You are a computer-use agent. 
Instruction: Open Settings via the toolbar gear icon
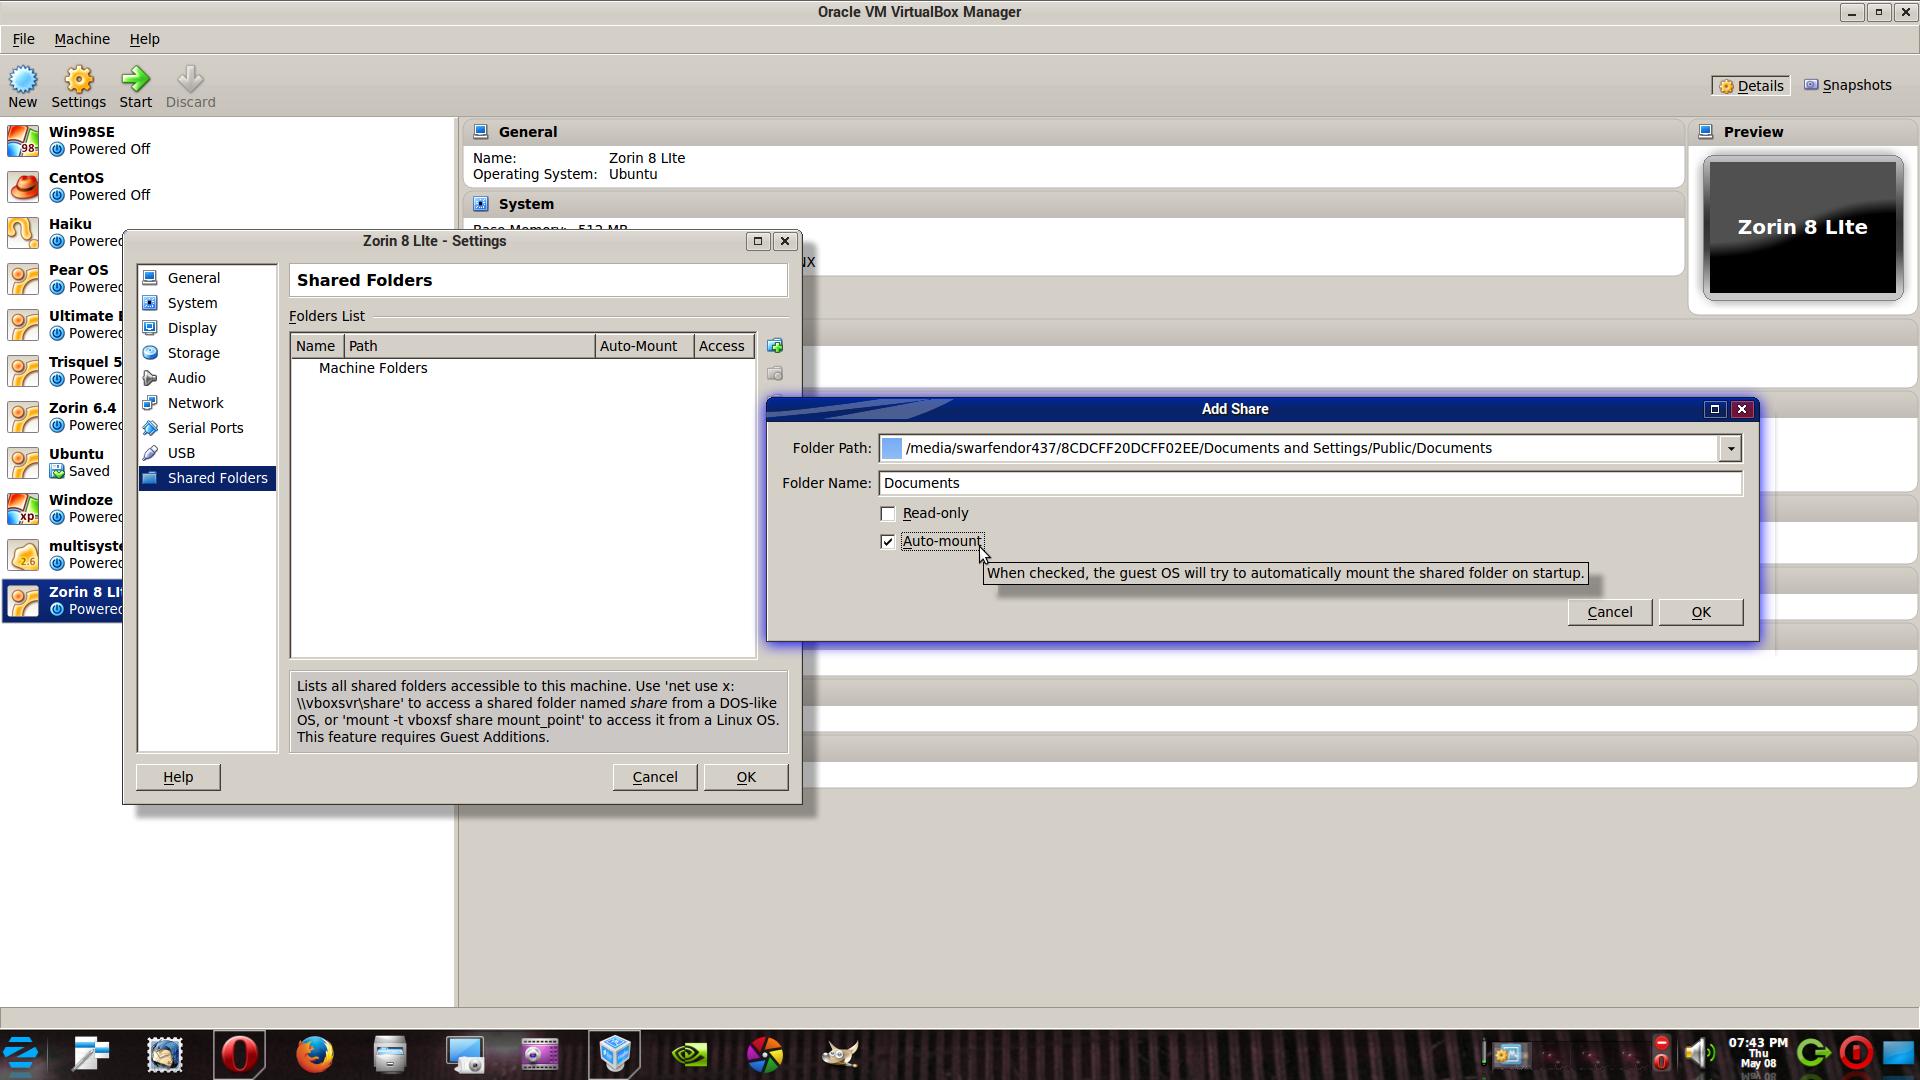(x=78, y=80)
